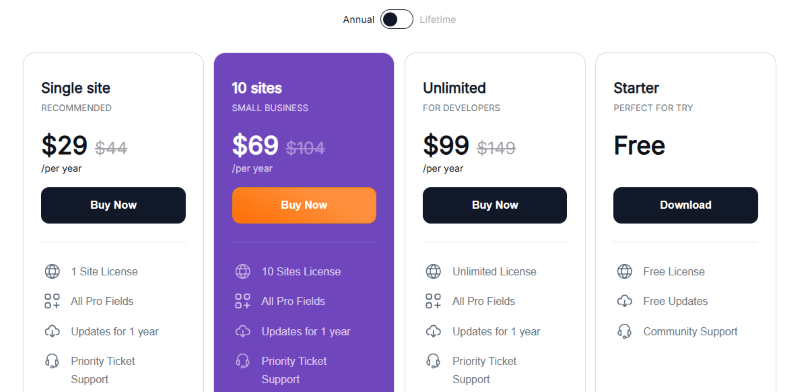This screenshot has height=392, width=800.
Task: Click the $69 price in 10 sites plan
Action: (x=255, y=145)
